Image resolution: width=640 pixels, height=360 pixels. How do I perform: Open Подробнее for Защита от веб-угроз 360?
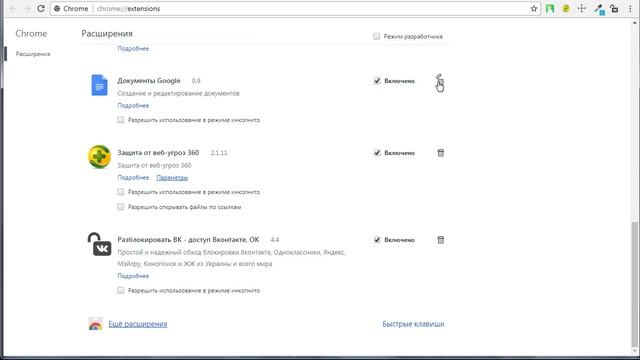pos(133,178)
